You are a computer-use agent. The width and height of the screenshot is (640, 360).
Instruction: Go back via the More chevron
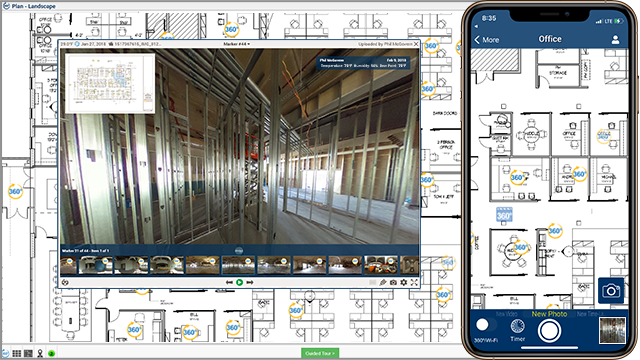[486, 40]
